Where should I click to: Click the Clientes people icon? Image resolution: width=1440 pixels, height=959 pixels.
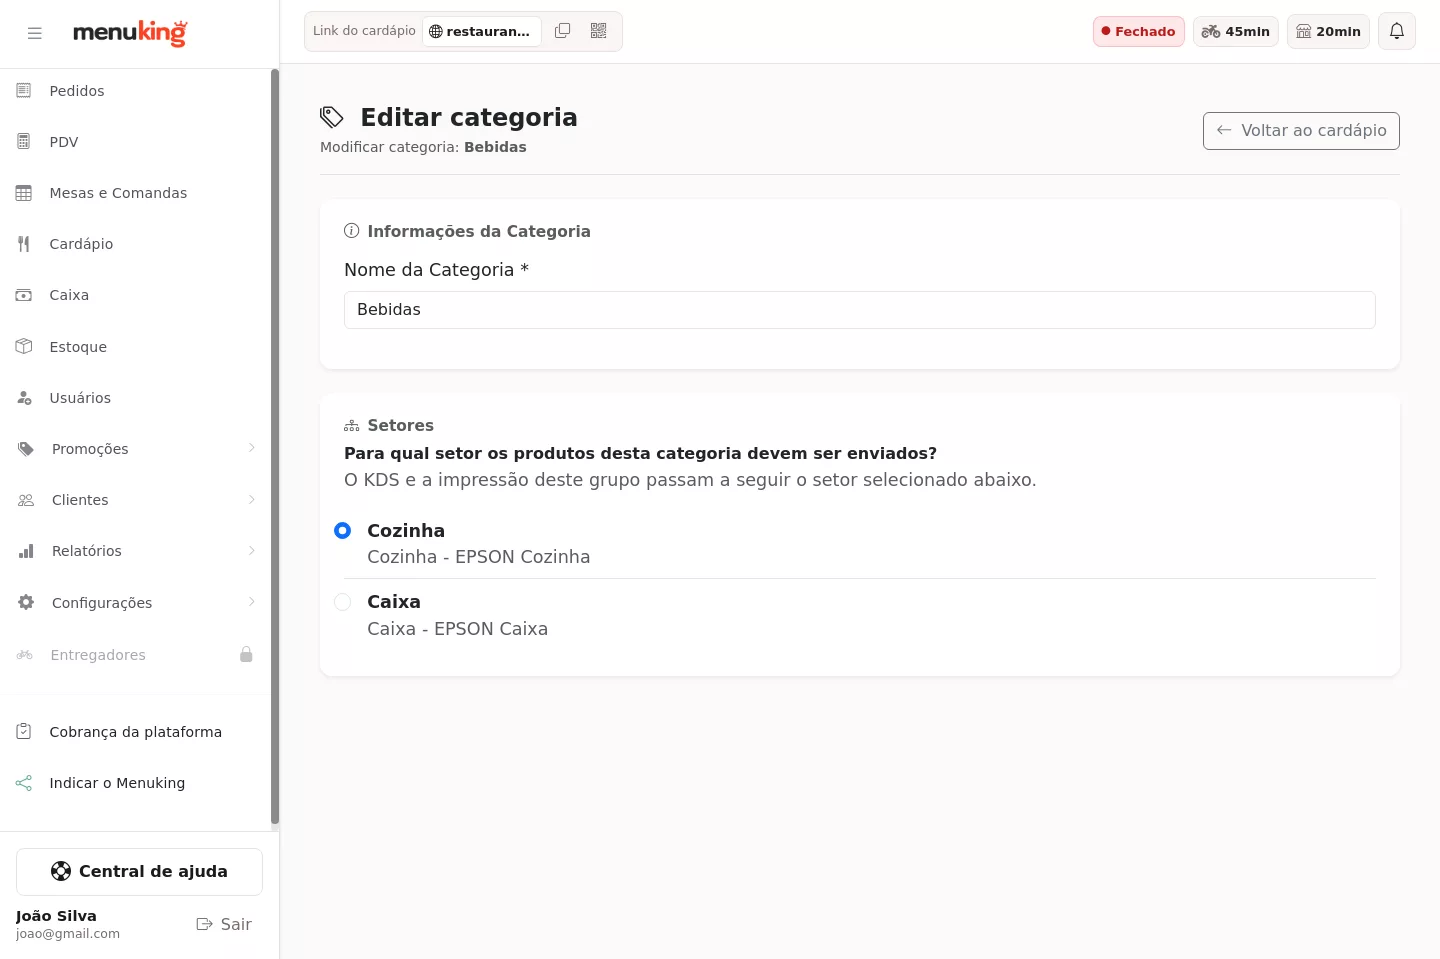click(26, 500)
